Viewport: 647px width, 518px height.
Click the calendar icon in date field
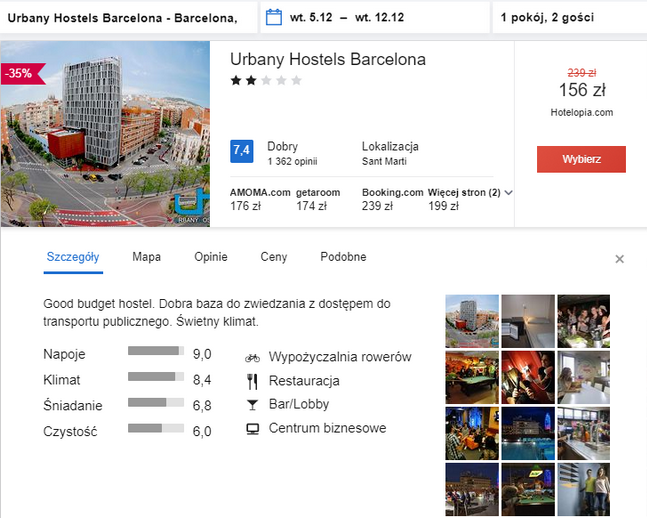tap(273, 17)
